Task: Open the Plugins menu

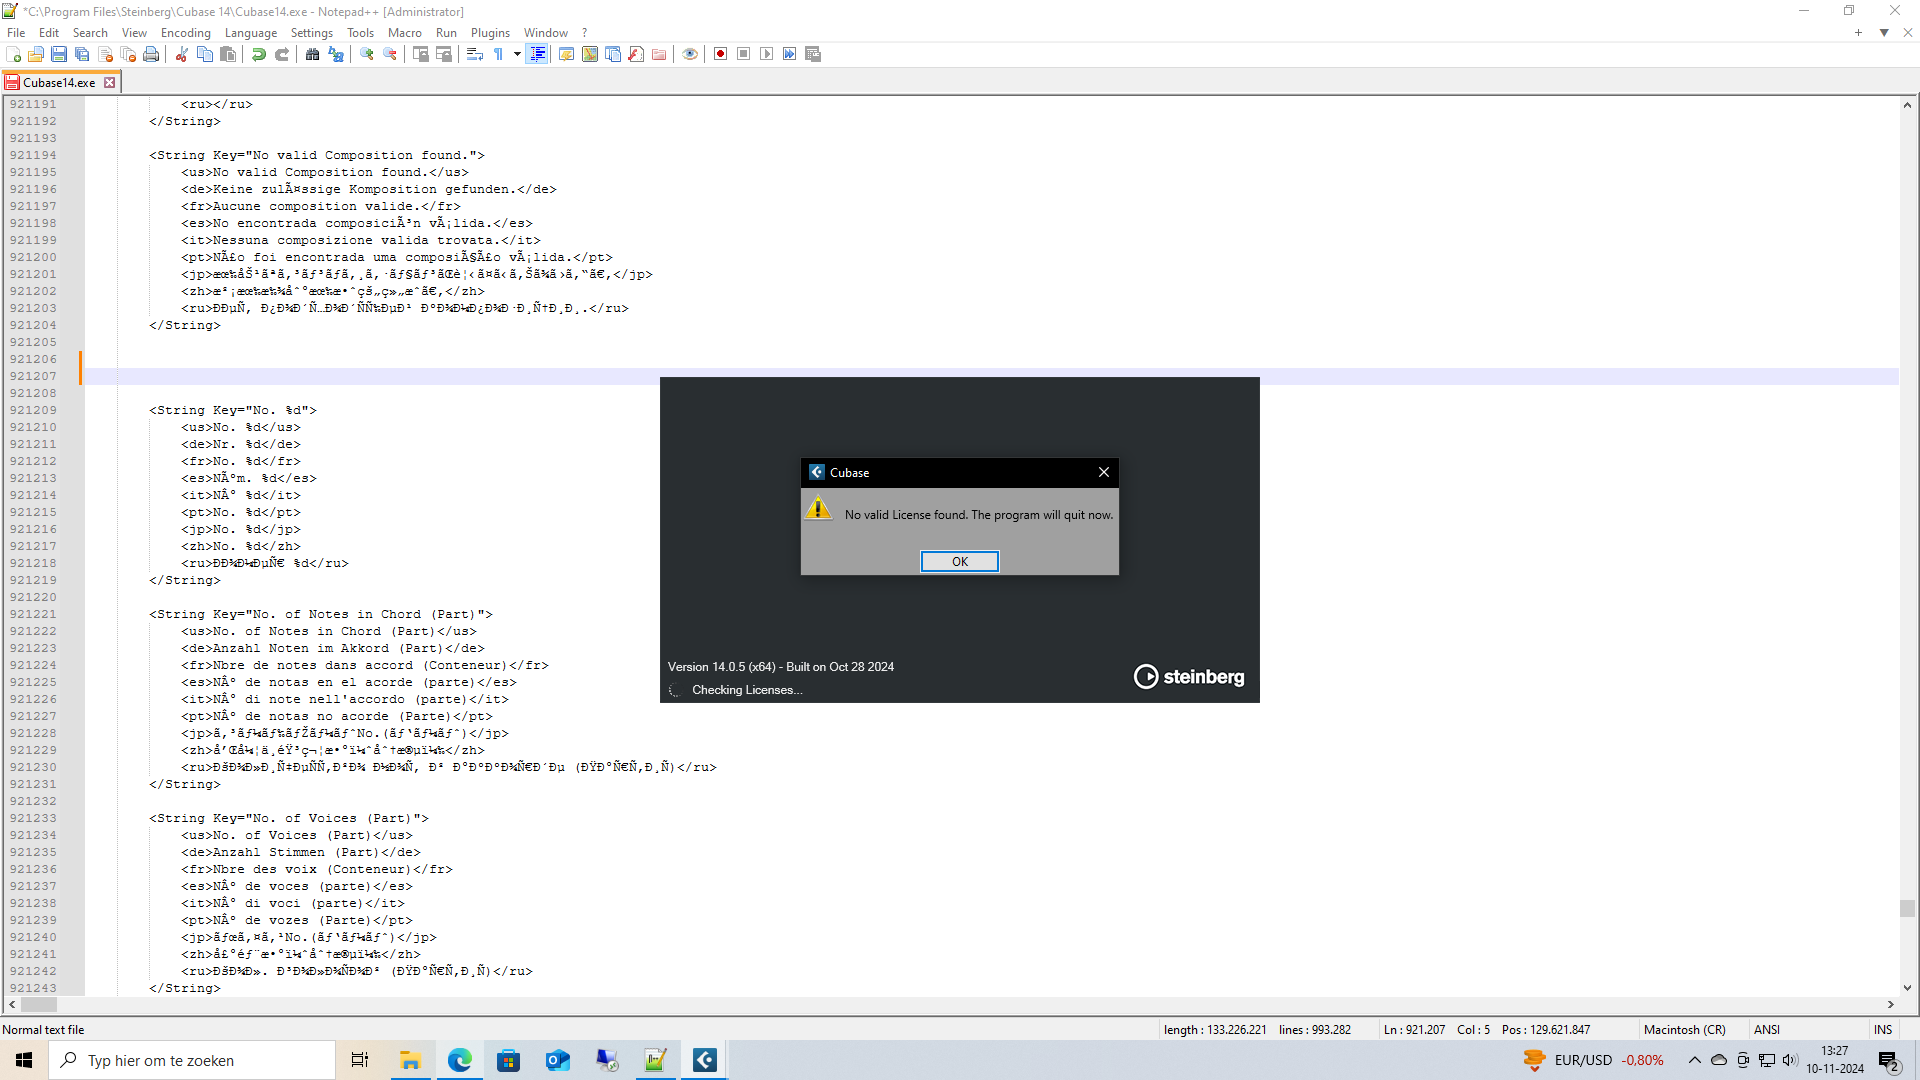Action: pos(490,33)
